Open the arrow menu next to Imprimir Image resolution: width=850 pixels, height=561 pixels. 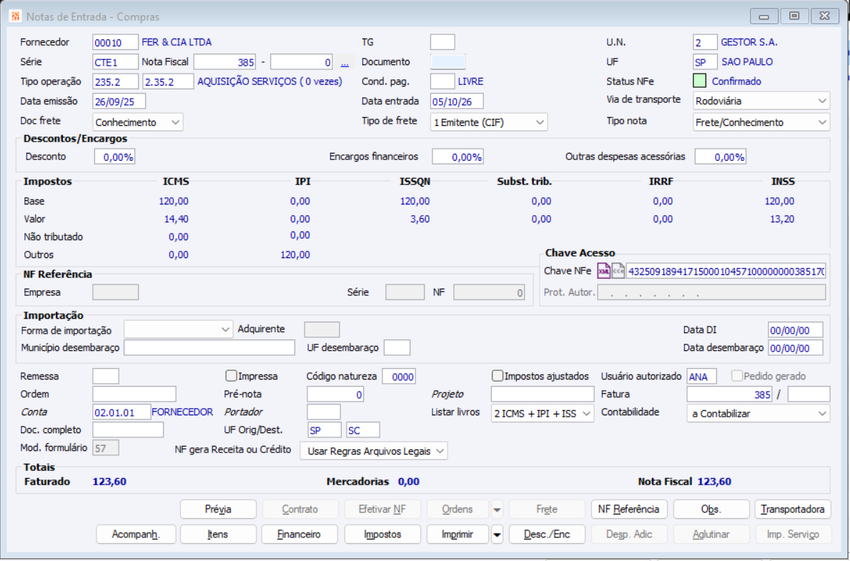pos(497,534)
